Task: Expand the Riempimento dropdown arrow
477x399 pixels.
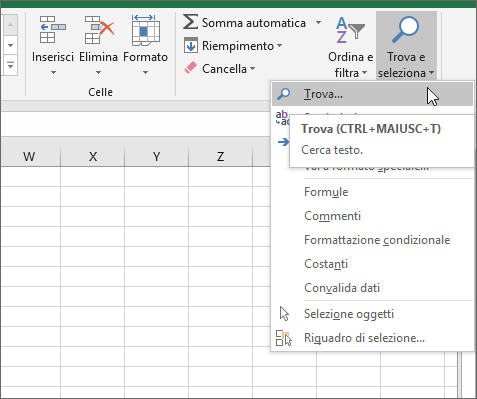Action: [279, 45]
